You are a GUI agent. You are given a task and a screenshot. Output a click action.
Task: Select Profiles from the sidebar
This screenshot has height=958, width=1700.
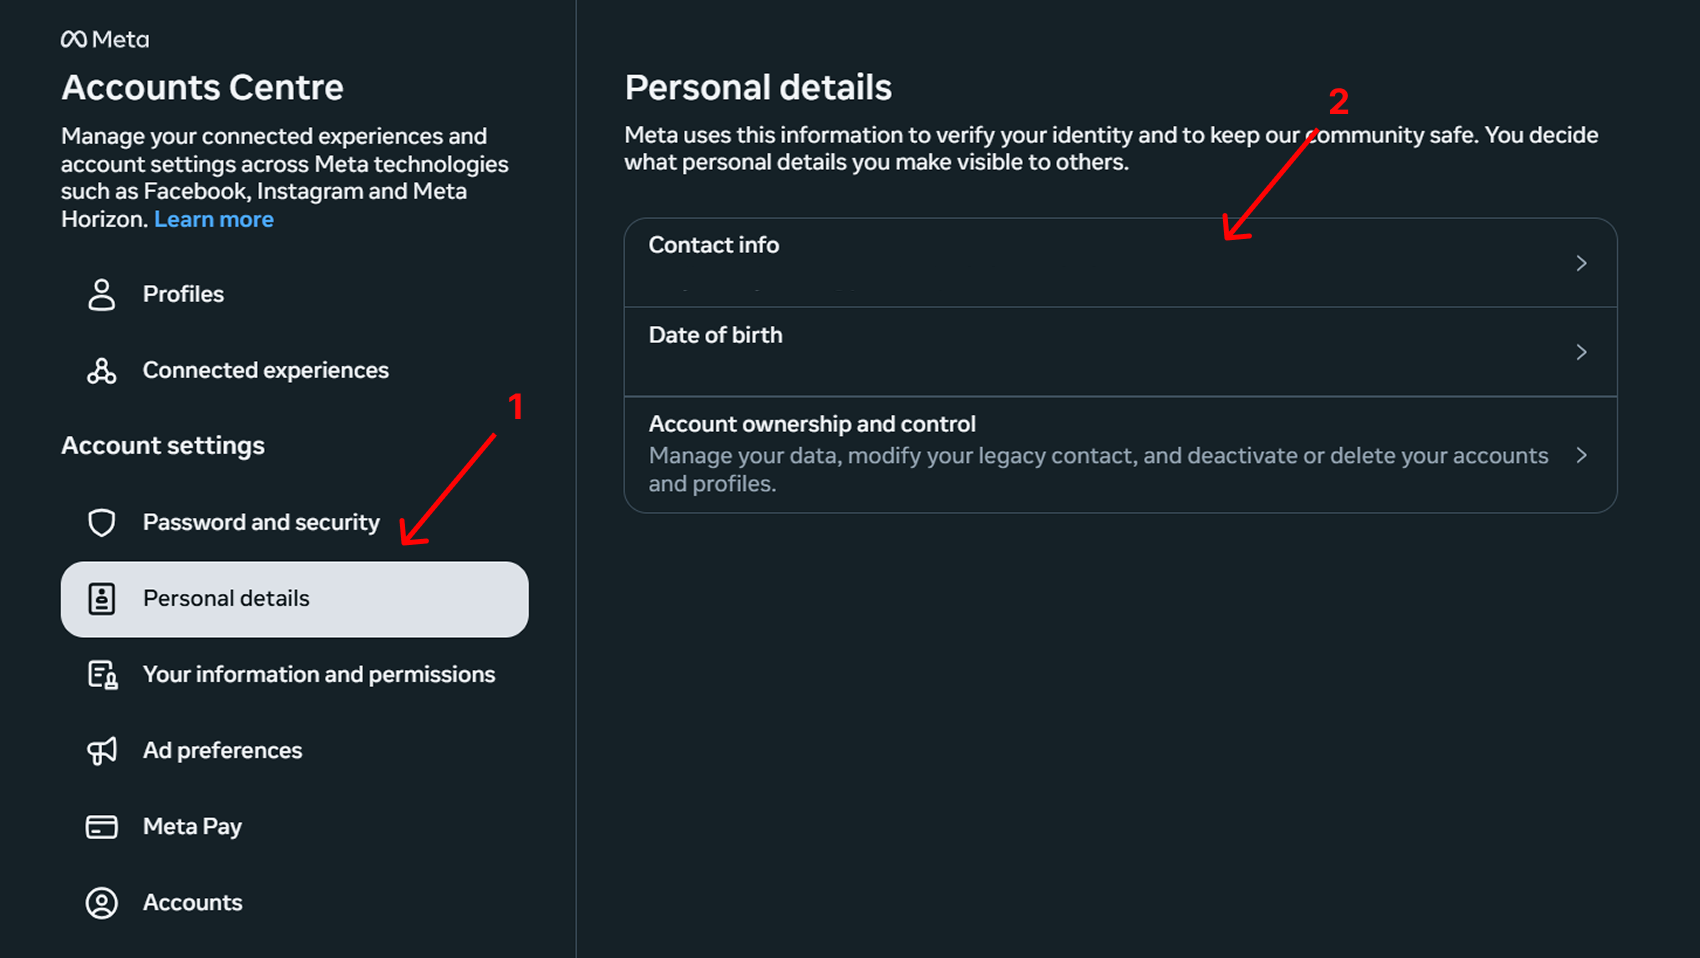[183, 294]
